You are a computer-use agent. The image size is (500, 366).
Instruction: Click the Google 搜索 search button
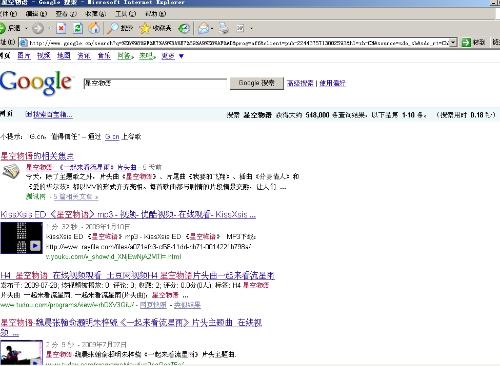pos(257,83)
